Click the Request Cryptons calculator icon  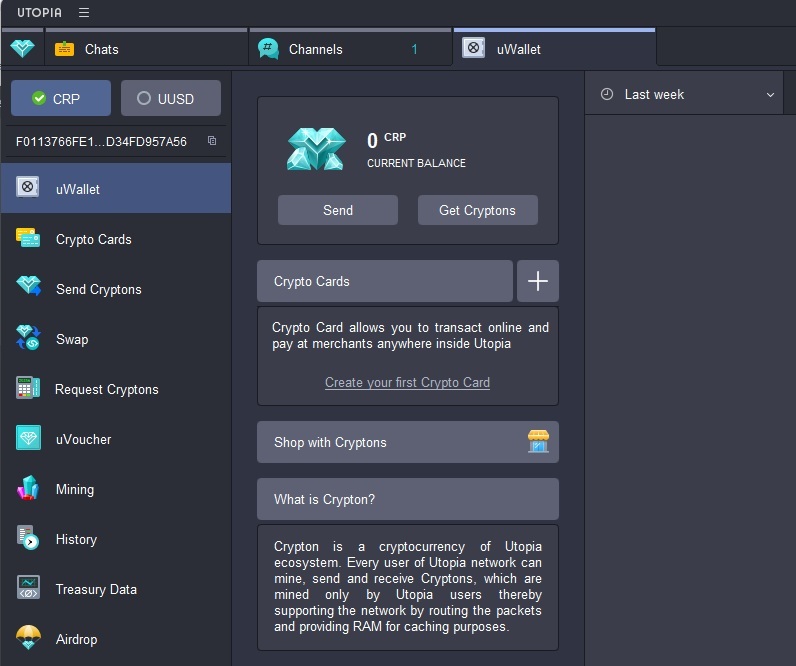(28, 388)
